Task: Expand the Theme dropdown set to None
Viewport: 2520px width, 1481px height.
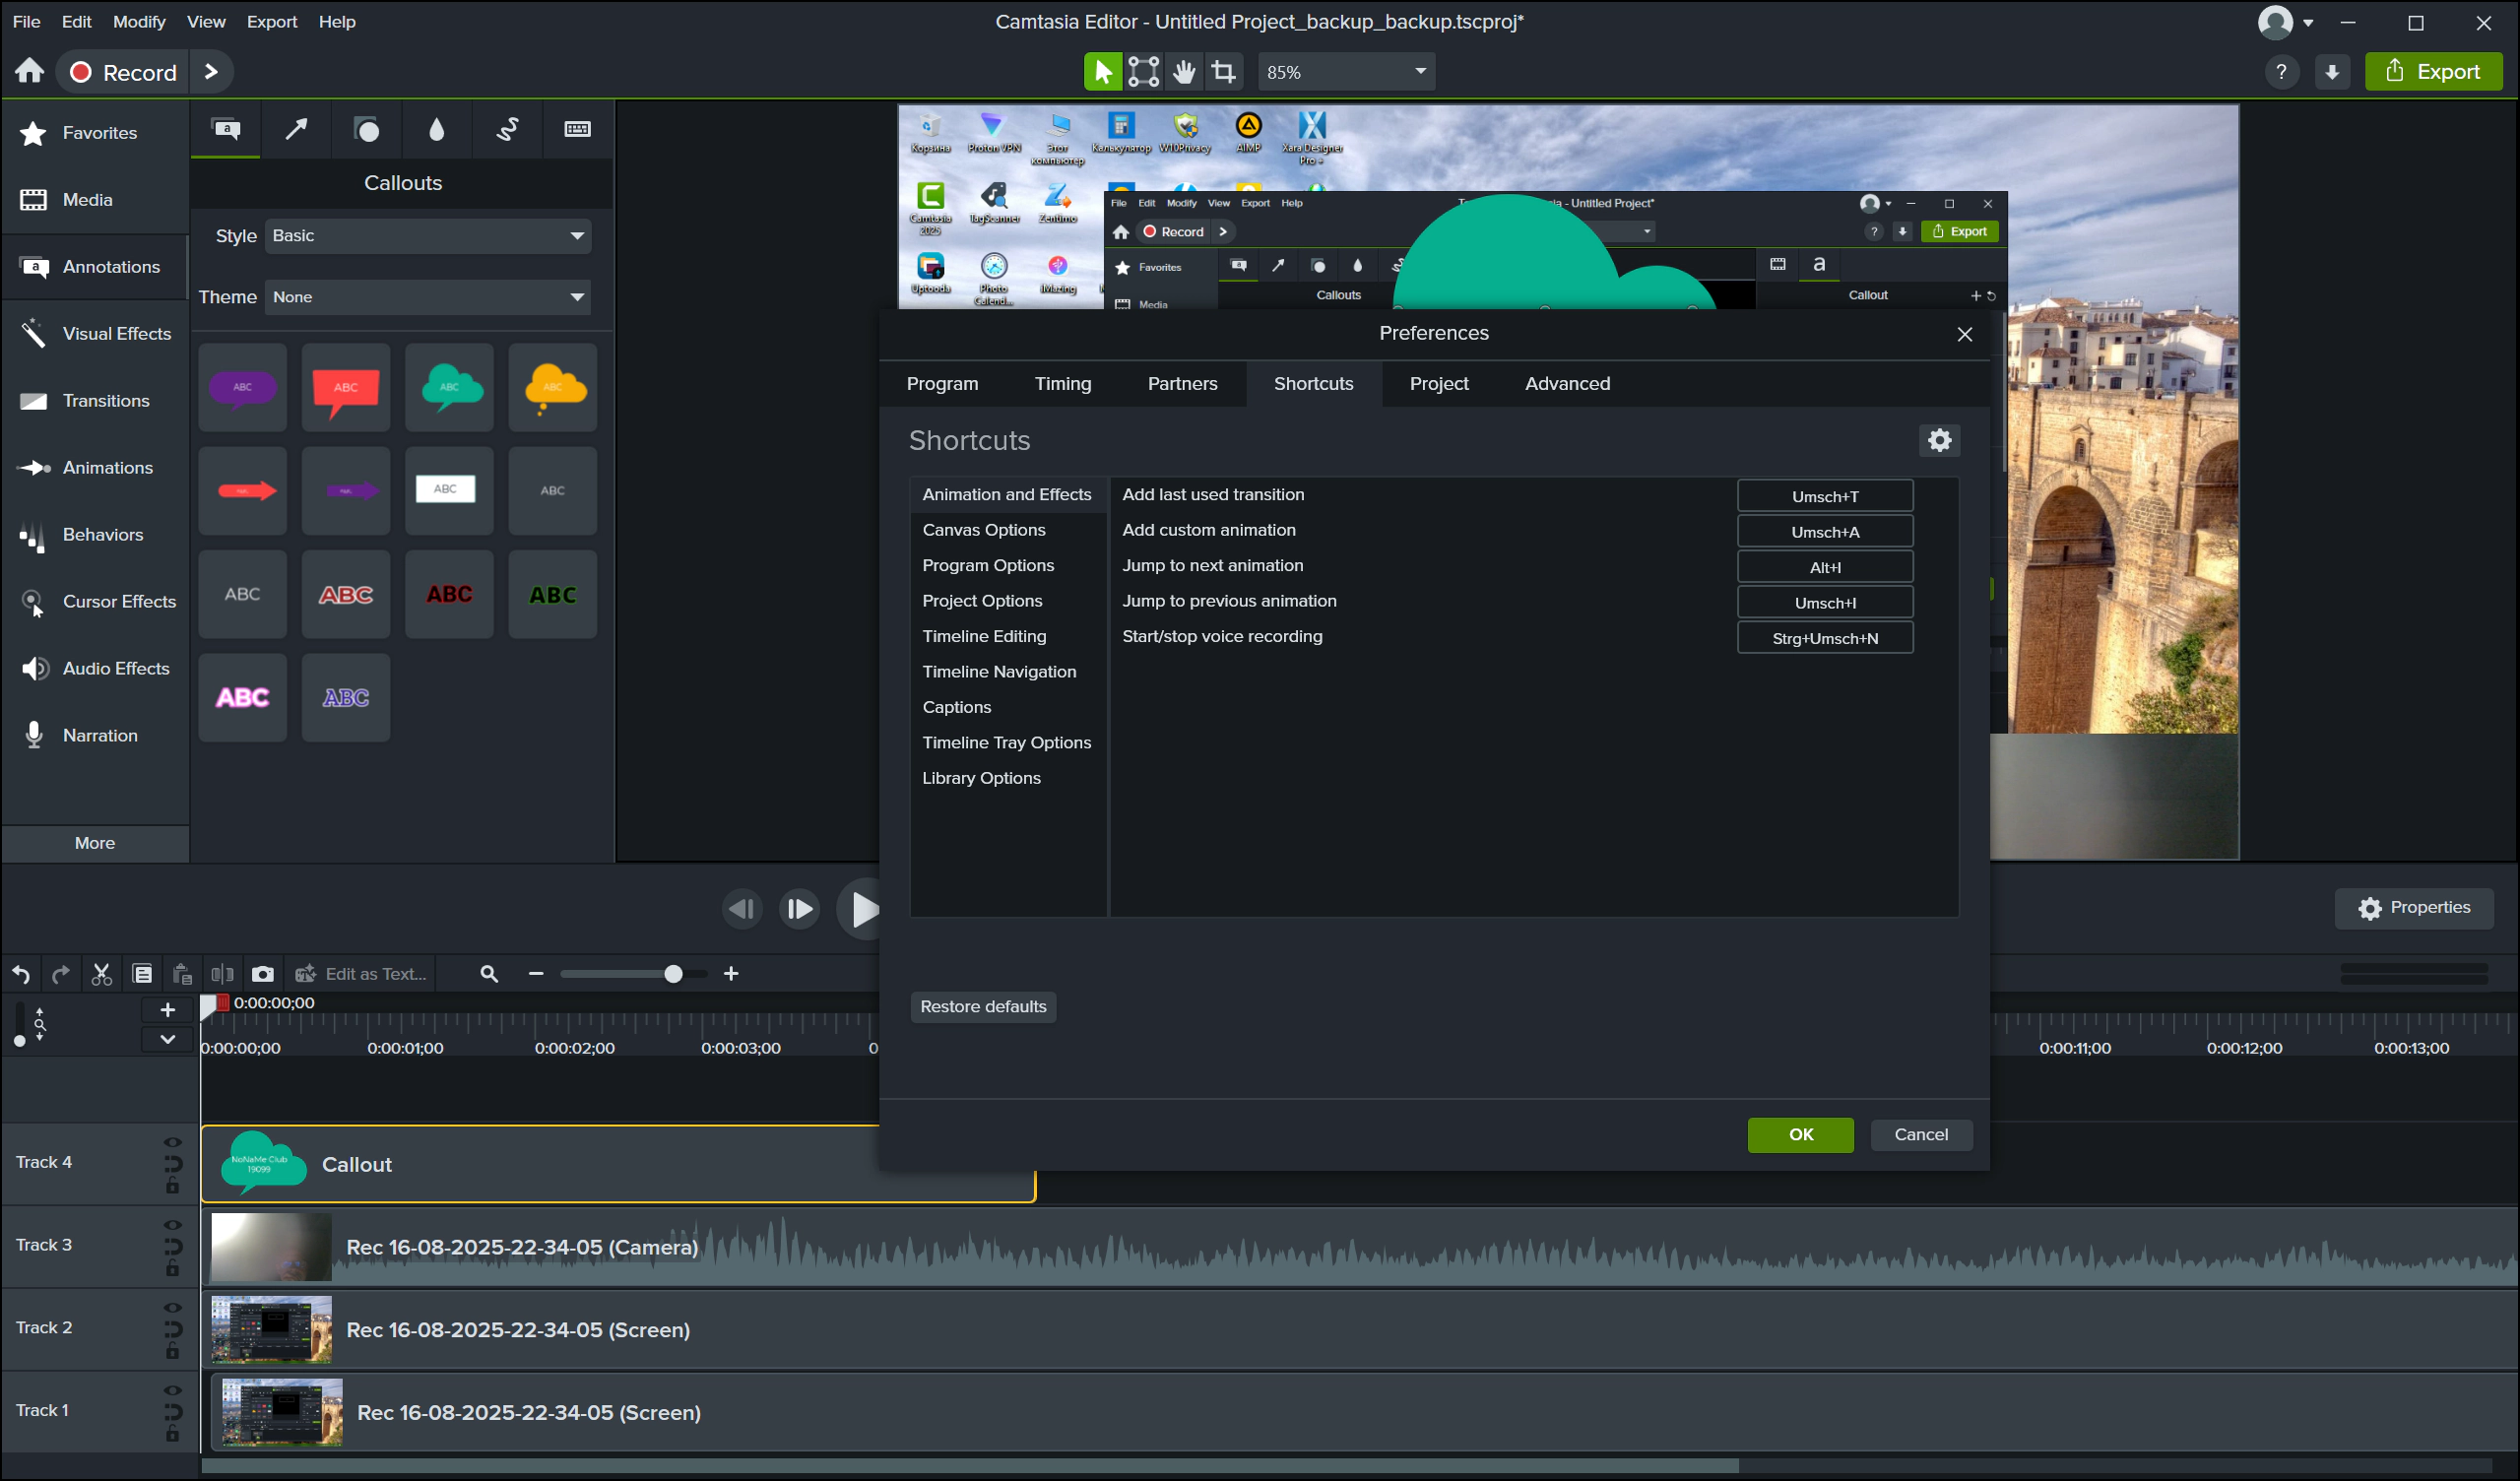Action: tap(428, 297)
